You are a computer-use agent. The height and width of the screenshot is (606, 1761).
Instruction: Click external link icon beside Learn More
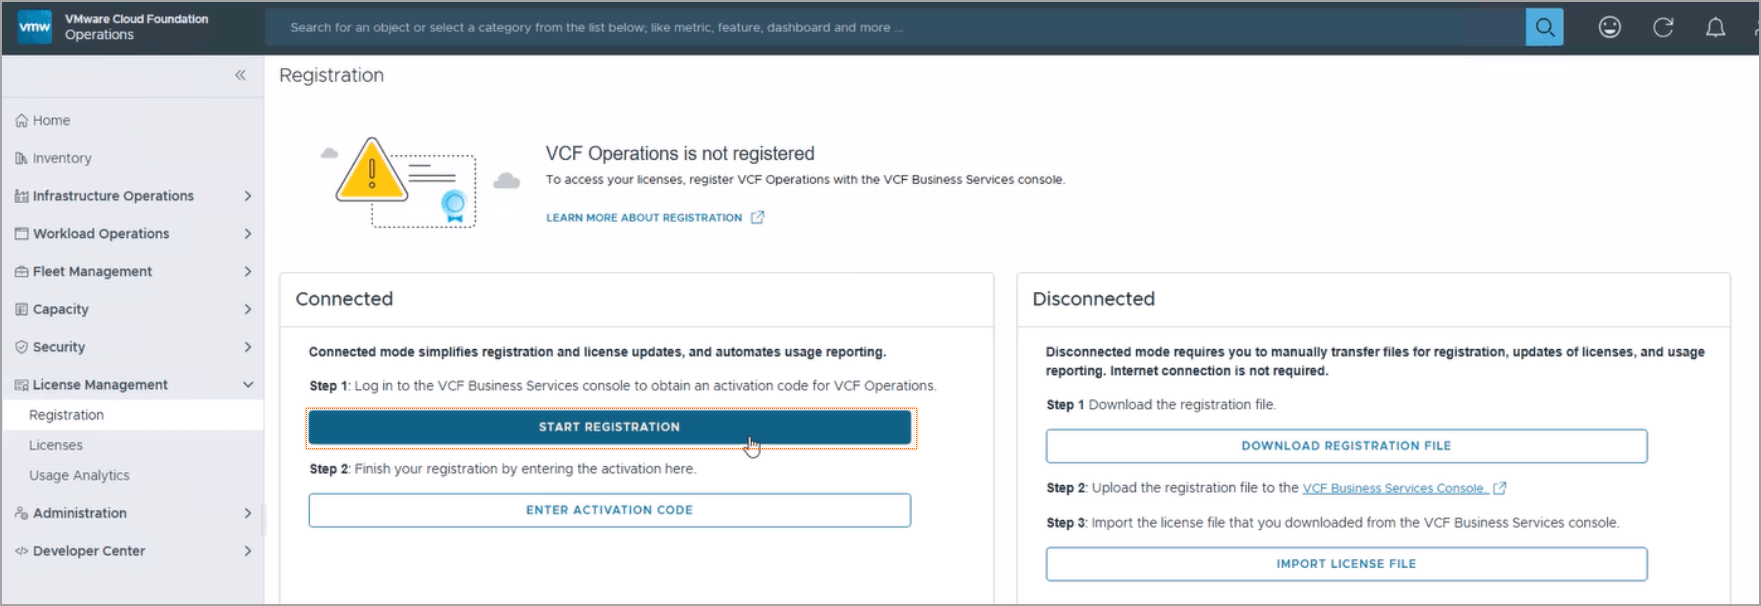(757, 217)
